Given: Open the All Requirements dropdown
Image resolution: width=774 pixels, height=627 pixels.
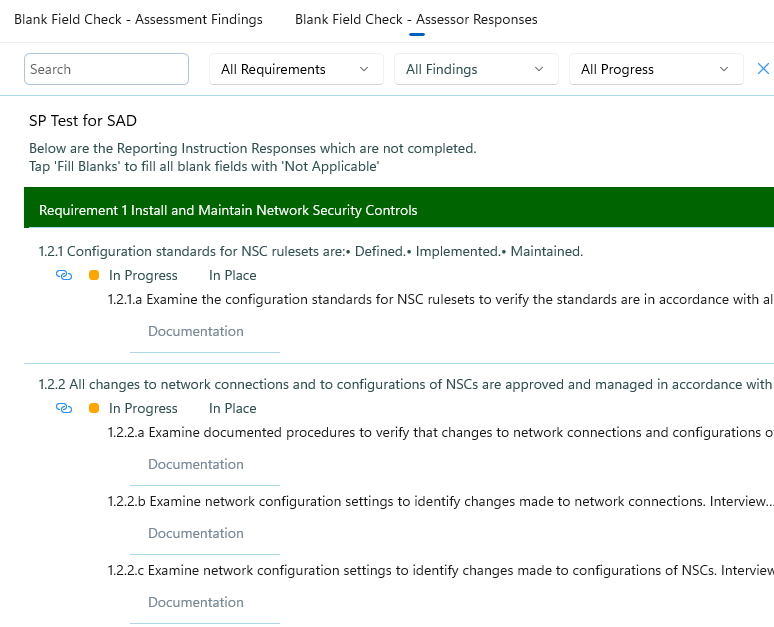Looking at the screenshot, I should pyautogui.click(x=296, y=69).
